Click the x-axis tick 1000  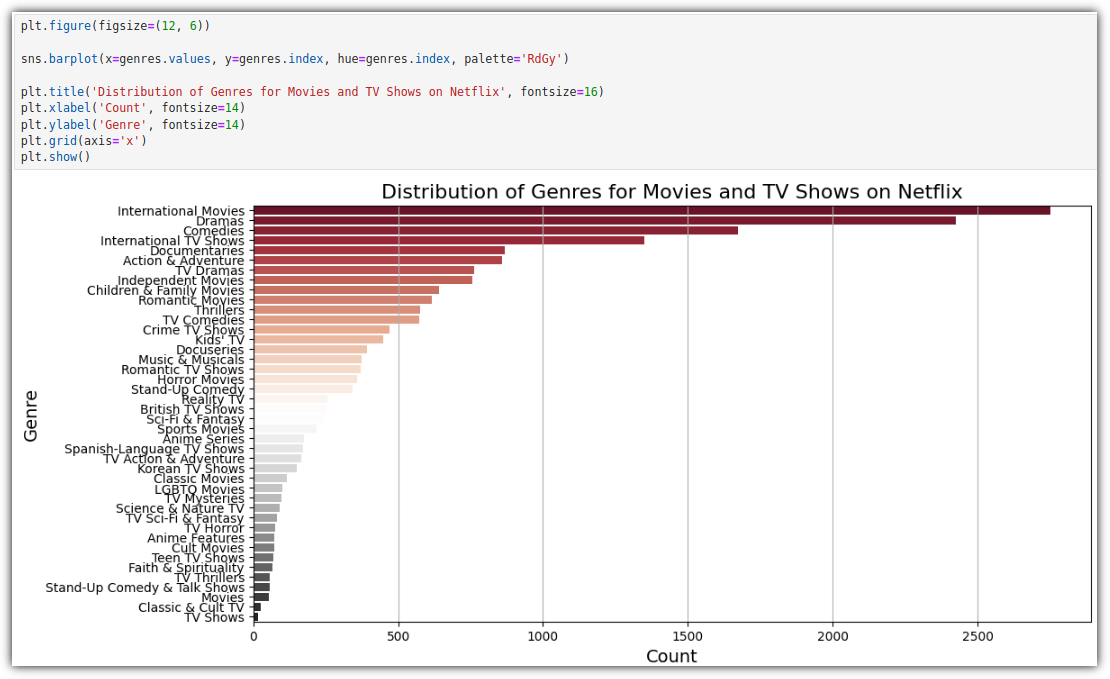pyautogui.click(x=543, y=637)
